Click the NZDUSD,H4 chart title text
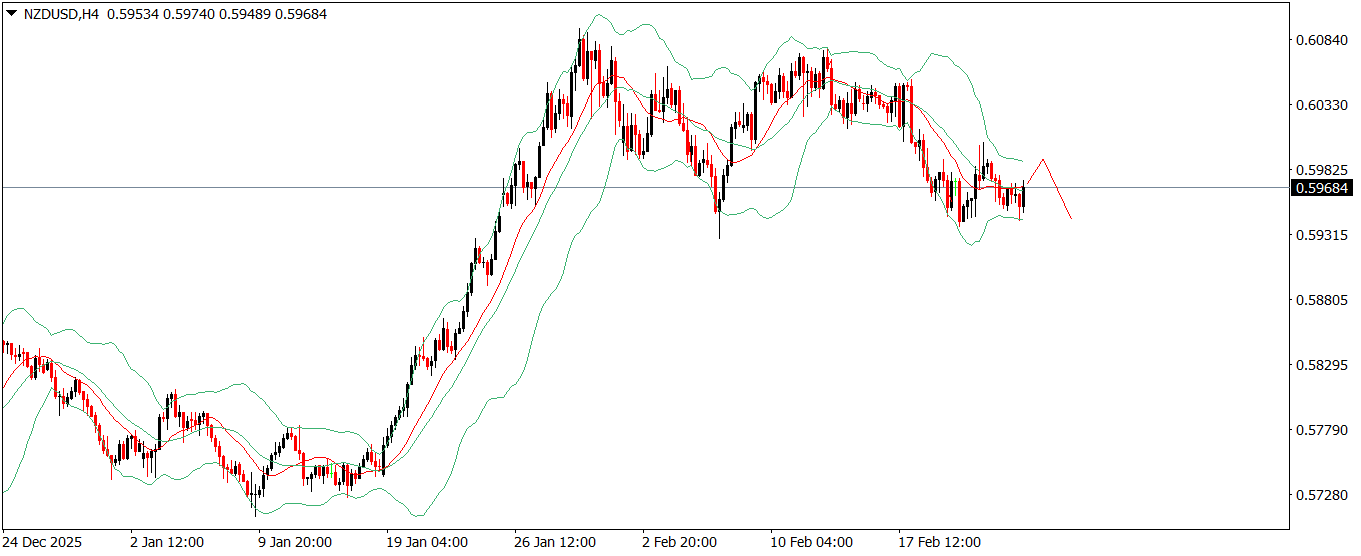Viewport: 1361px width, 556px height. pos(61,14)
